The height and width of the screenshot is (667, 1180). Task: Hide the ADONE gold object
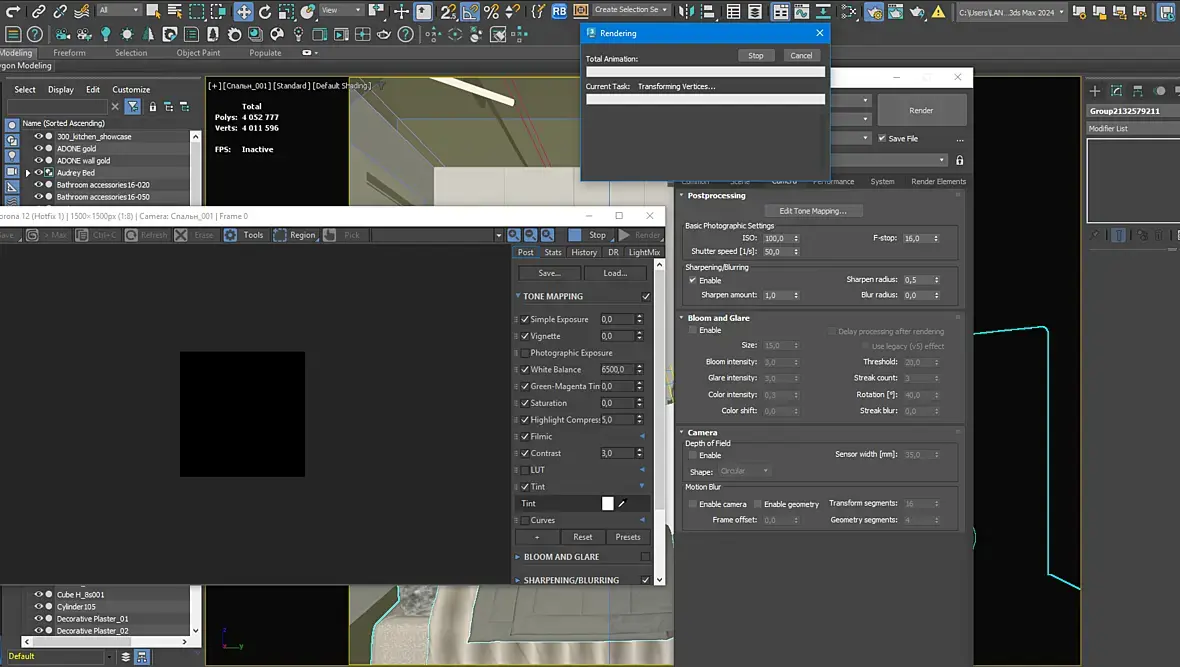coord(38,148)
